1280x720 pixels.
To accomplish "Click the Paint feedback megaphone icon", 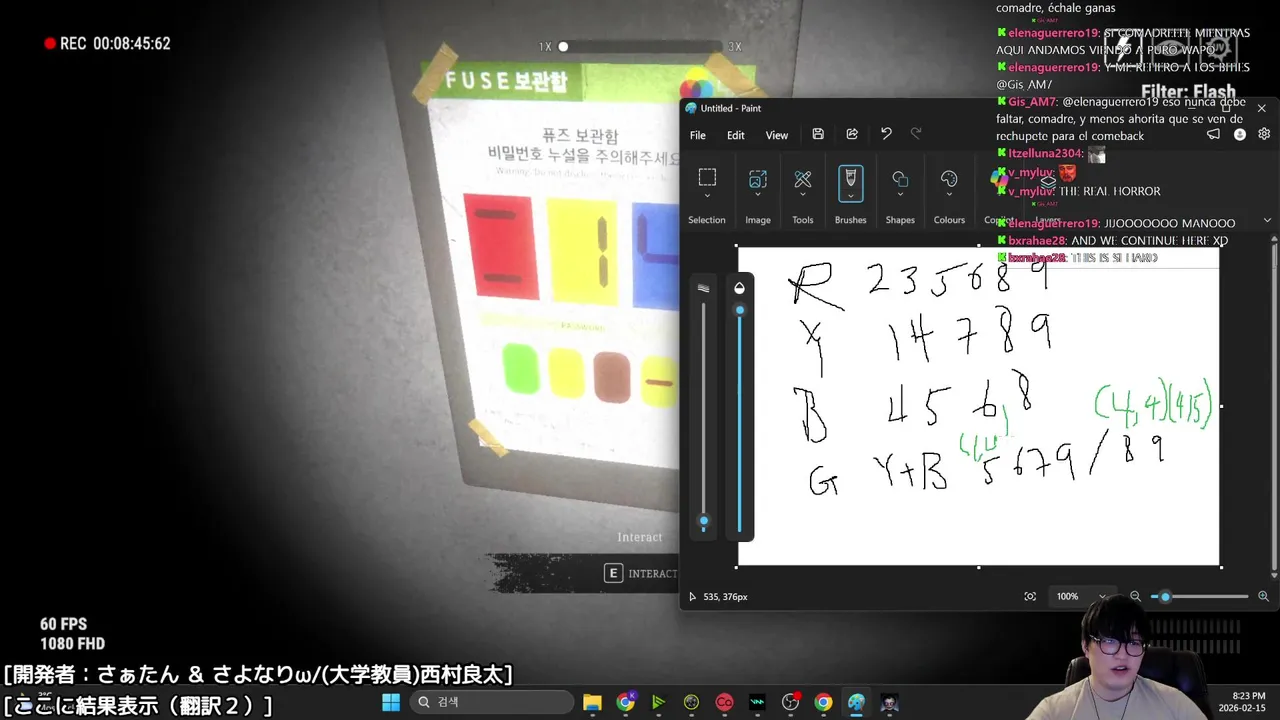I will pyautogui.click(x=1213, y=134).
